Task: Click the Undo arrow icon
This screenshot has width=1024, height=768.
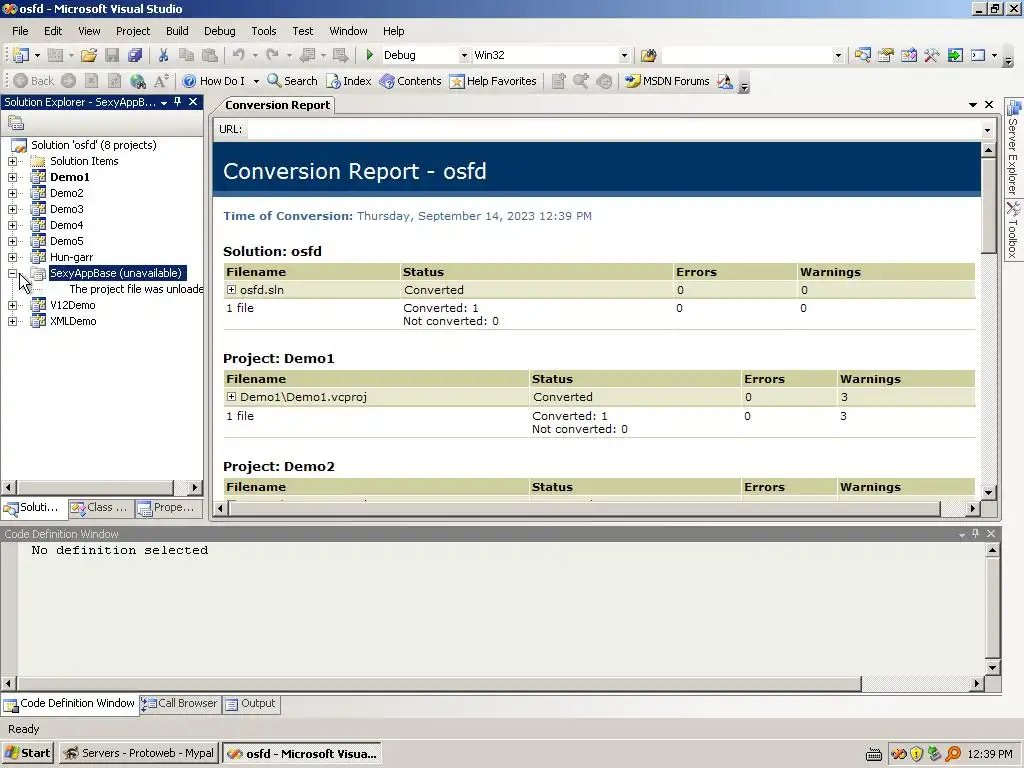Action: pyautogui.click(x=238, y=56)
